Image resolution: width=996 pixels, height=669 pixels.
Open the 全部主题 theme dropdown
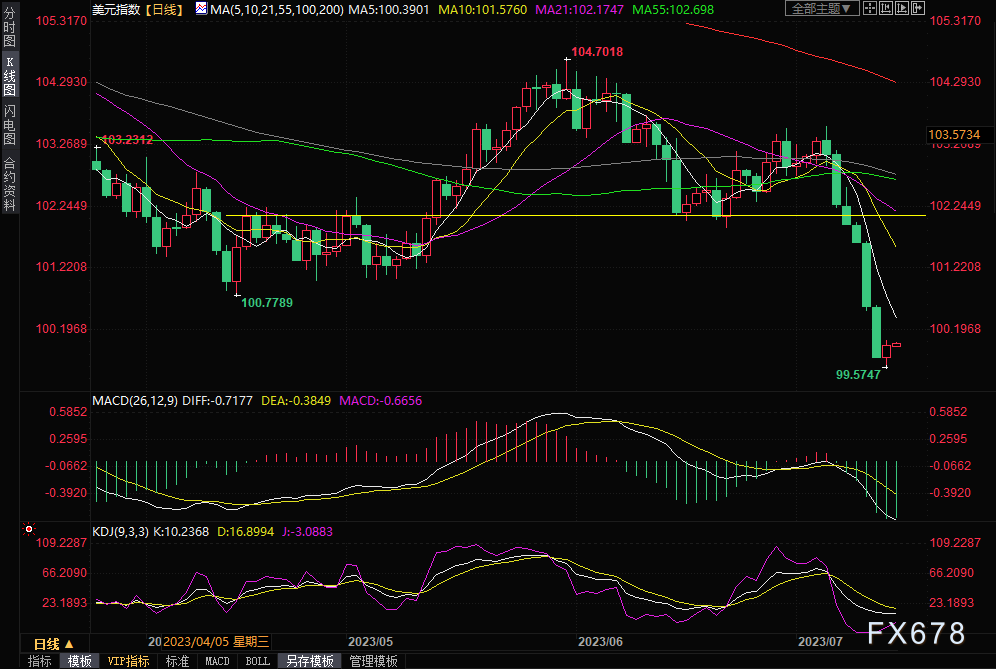[x=822, y=8]
